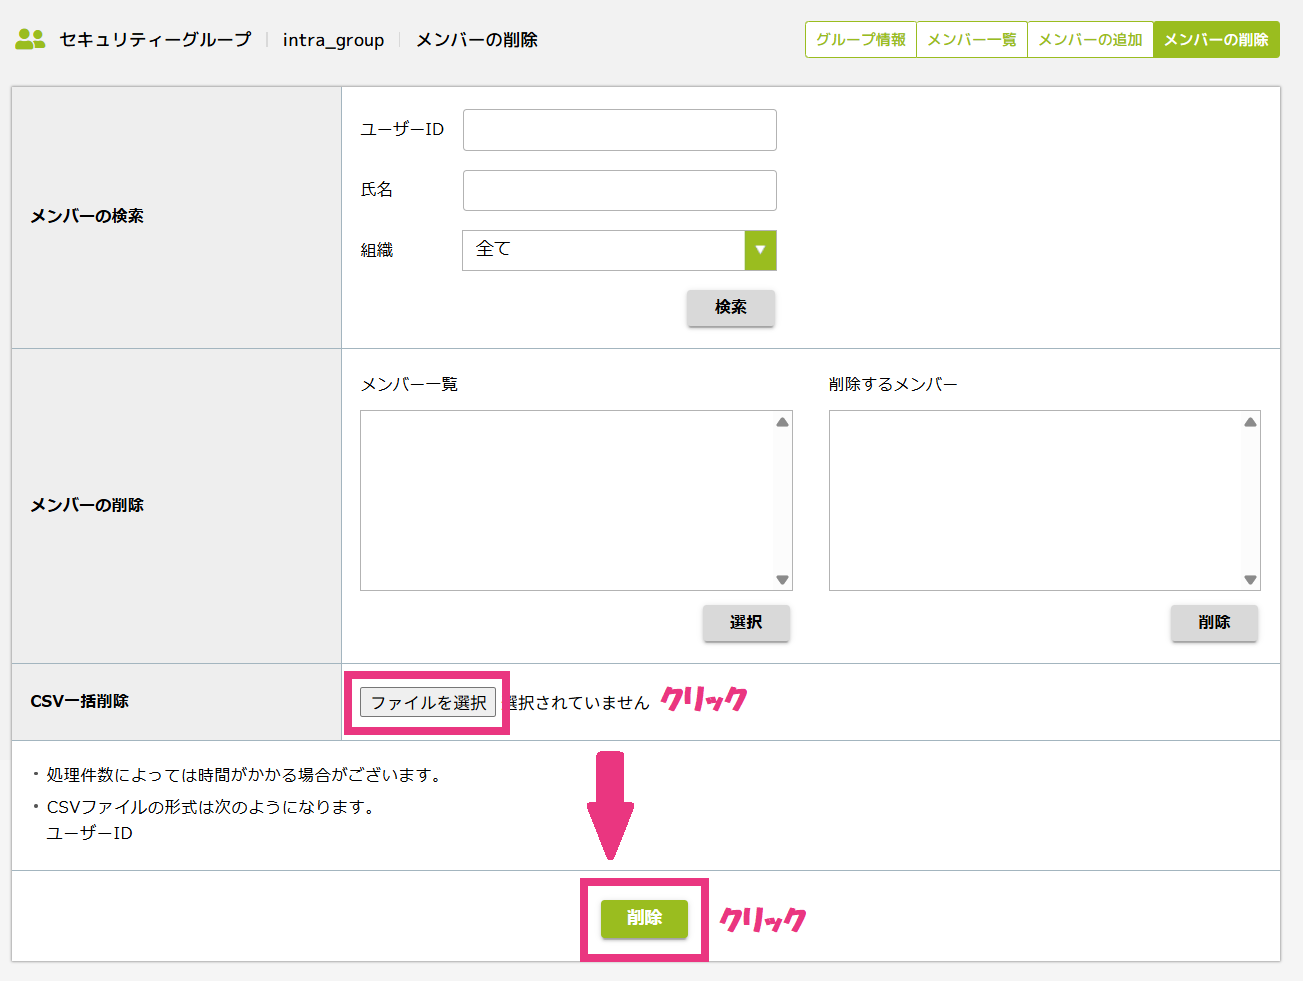Go to the メンバーの追加 tab
Viewport: 1303px width, 981px height.
pos(1090,40)
